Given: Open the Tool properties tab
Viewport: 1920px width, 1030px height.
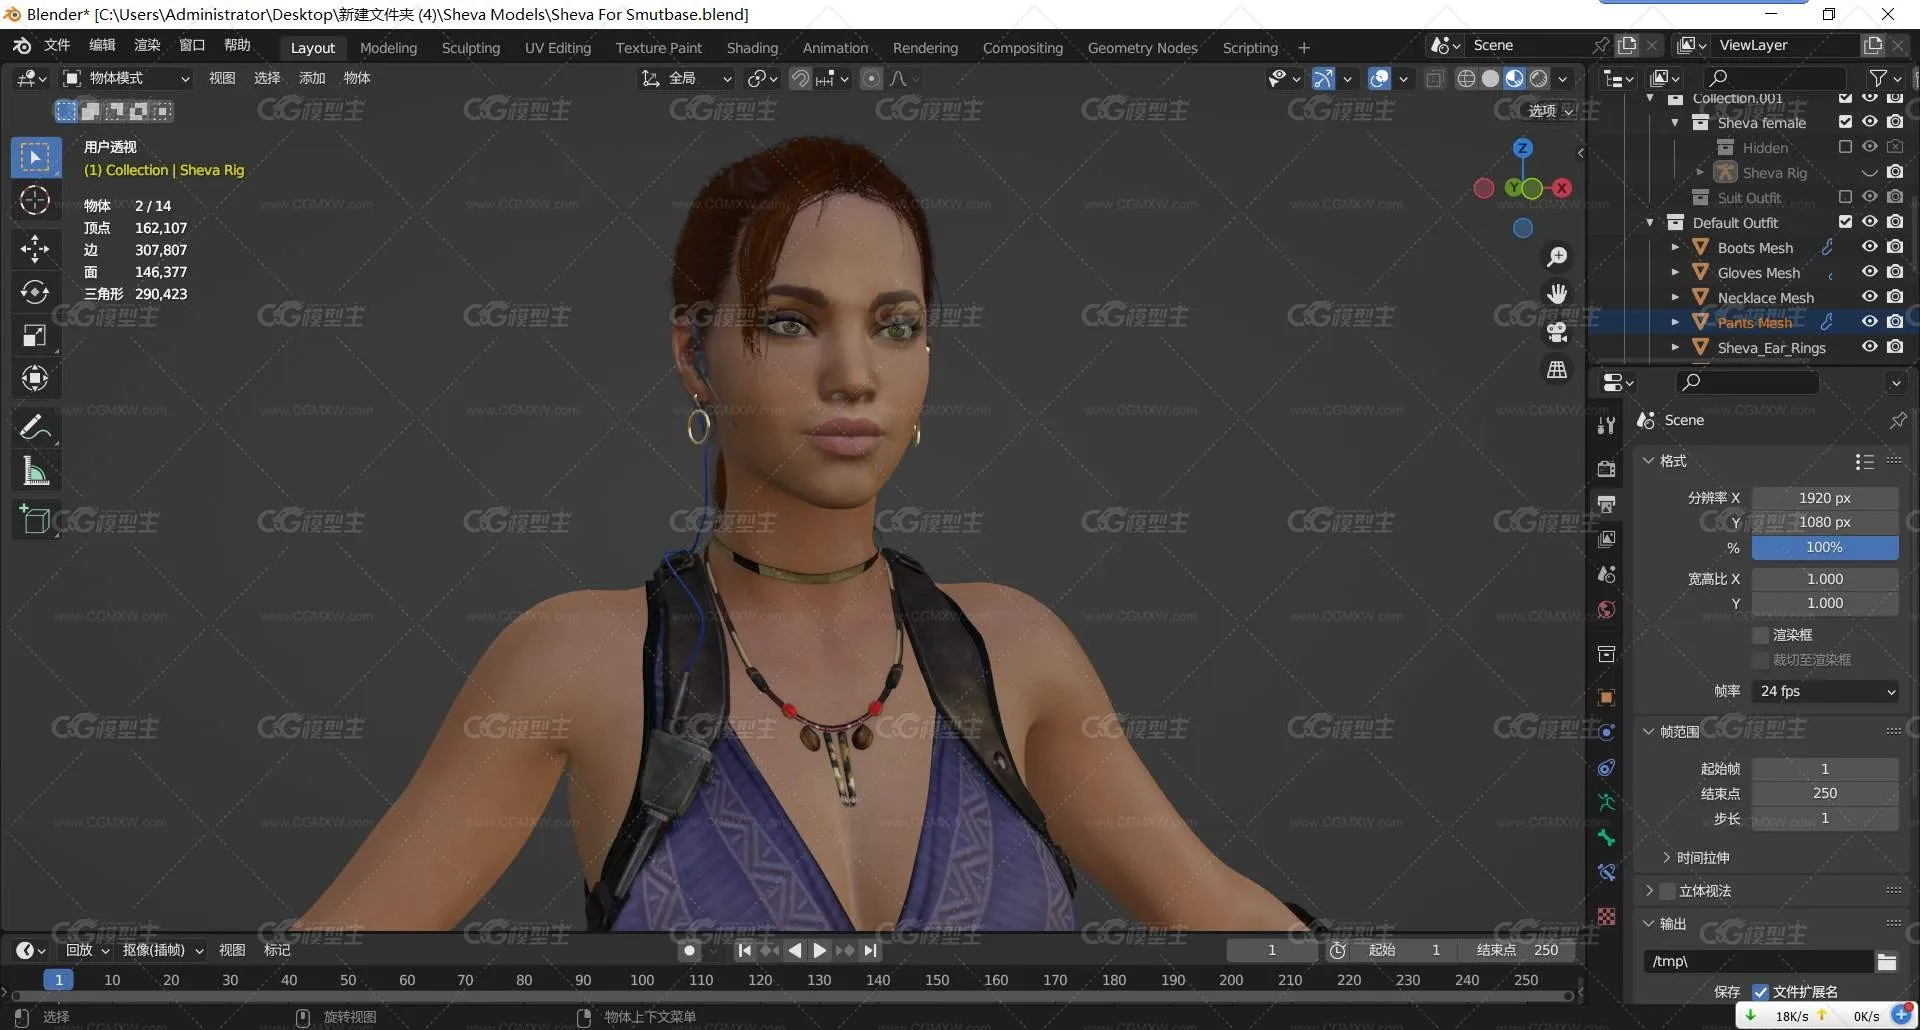Looking at the screenshot, I should pos(1606,425).
